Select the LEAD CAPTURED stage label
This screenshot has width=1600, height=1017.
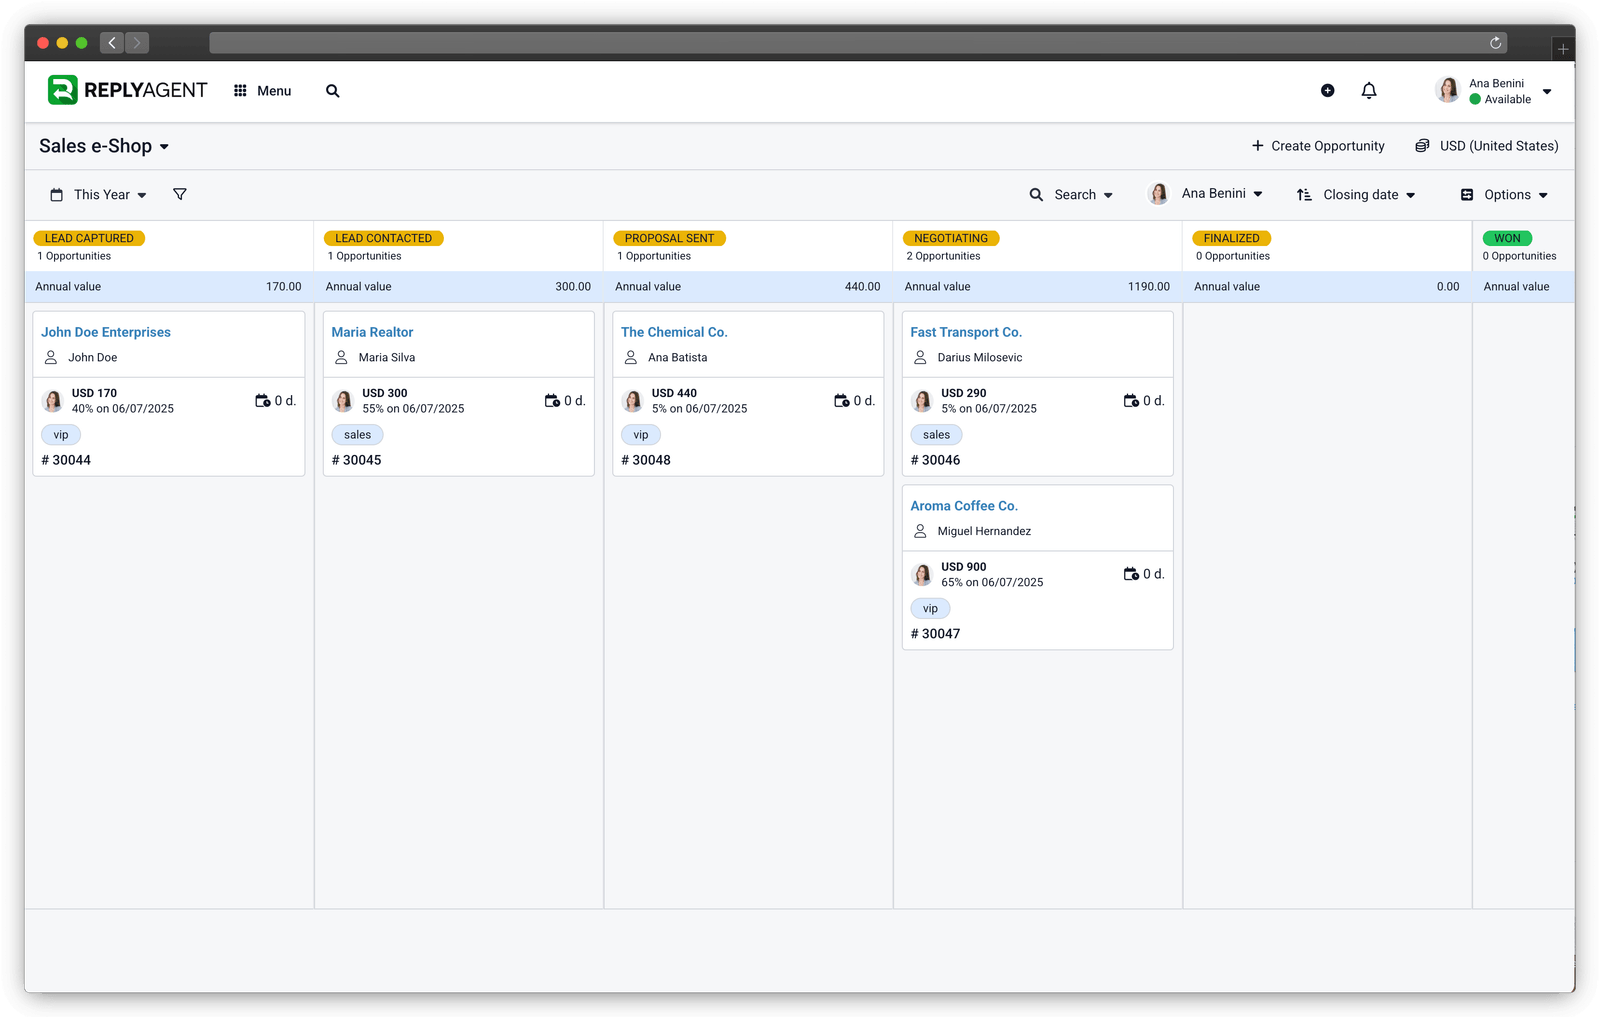(x=89, y=238)
